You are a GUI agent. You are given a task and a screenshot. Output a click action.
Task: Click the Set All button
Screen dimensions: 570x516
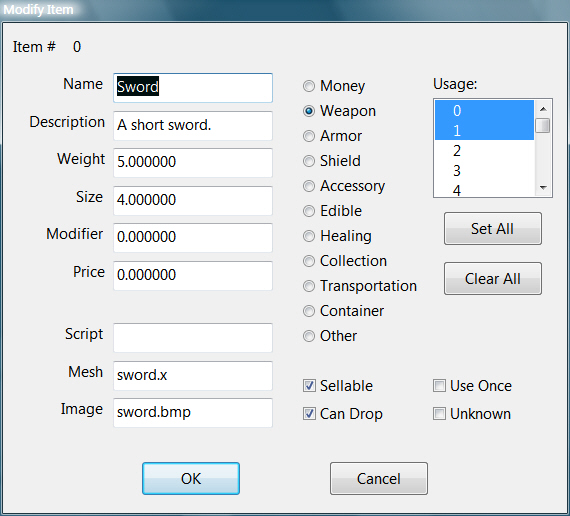coord(493,229)
